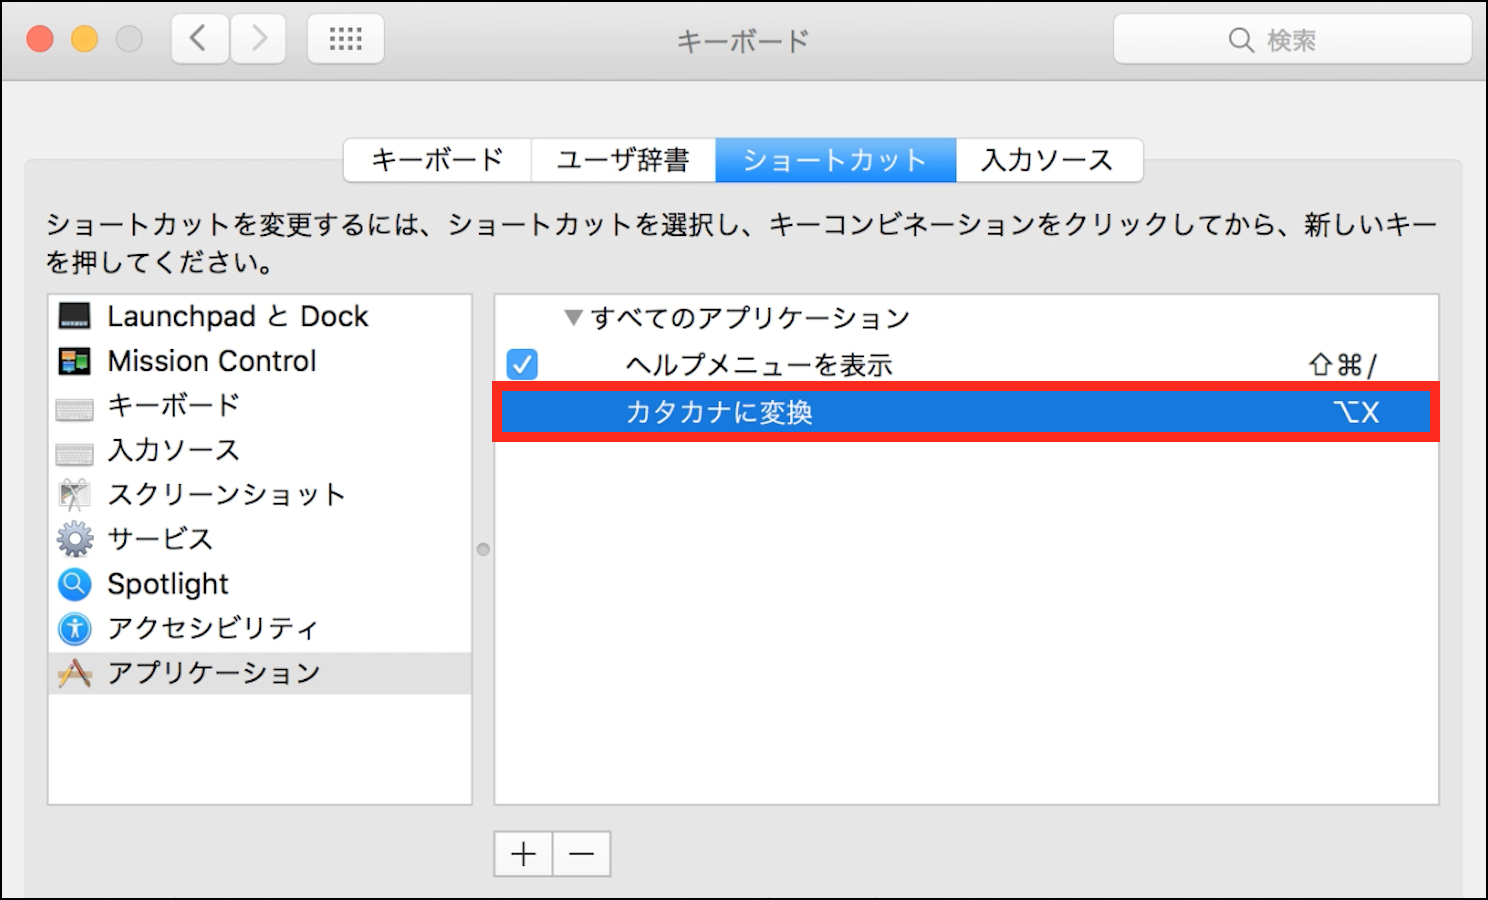Open the サービス gear icon category
This screenshot has width=1488, height=900.
(75, 539)
